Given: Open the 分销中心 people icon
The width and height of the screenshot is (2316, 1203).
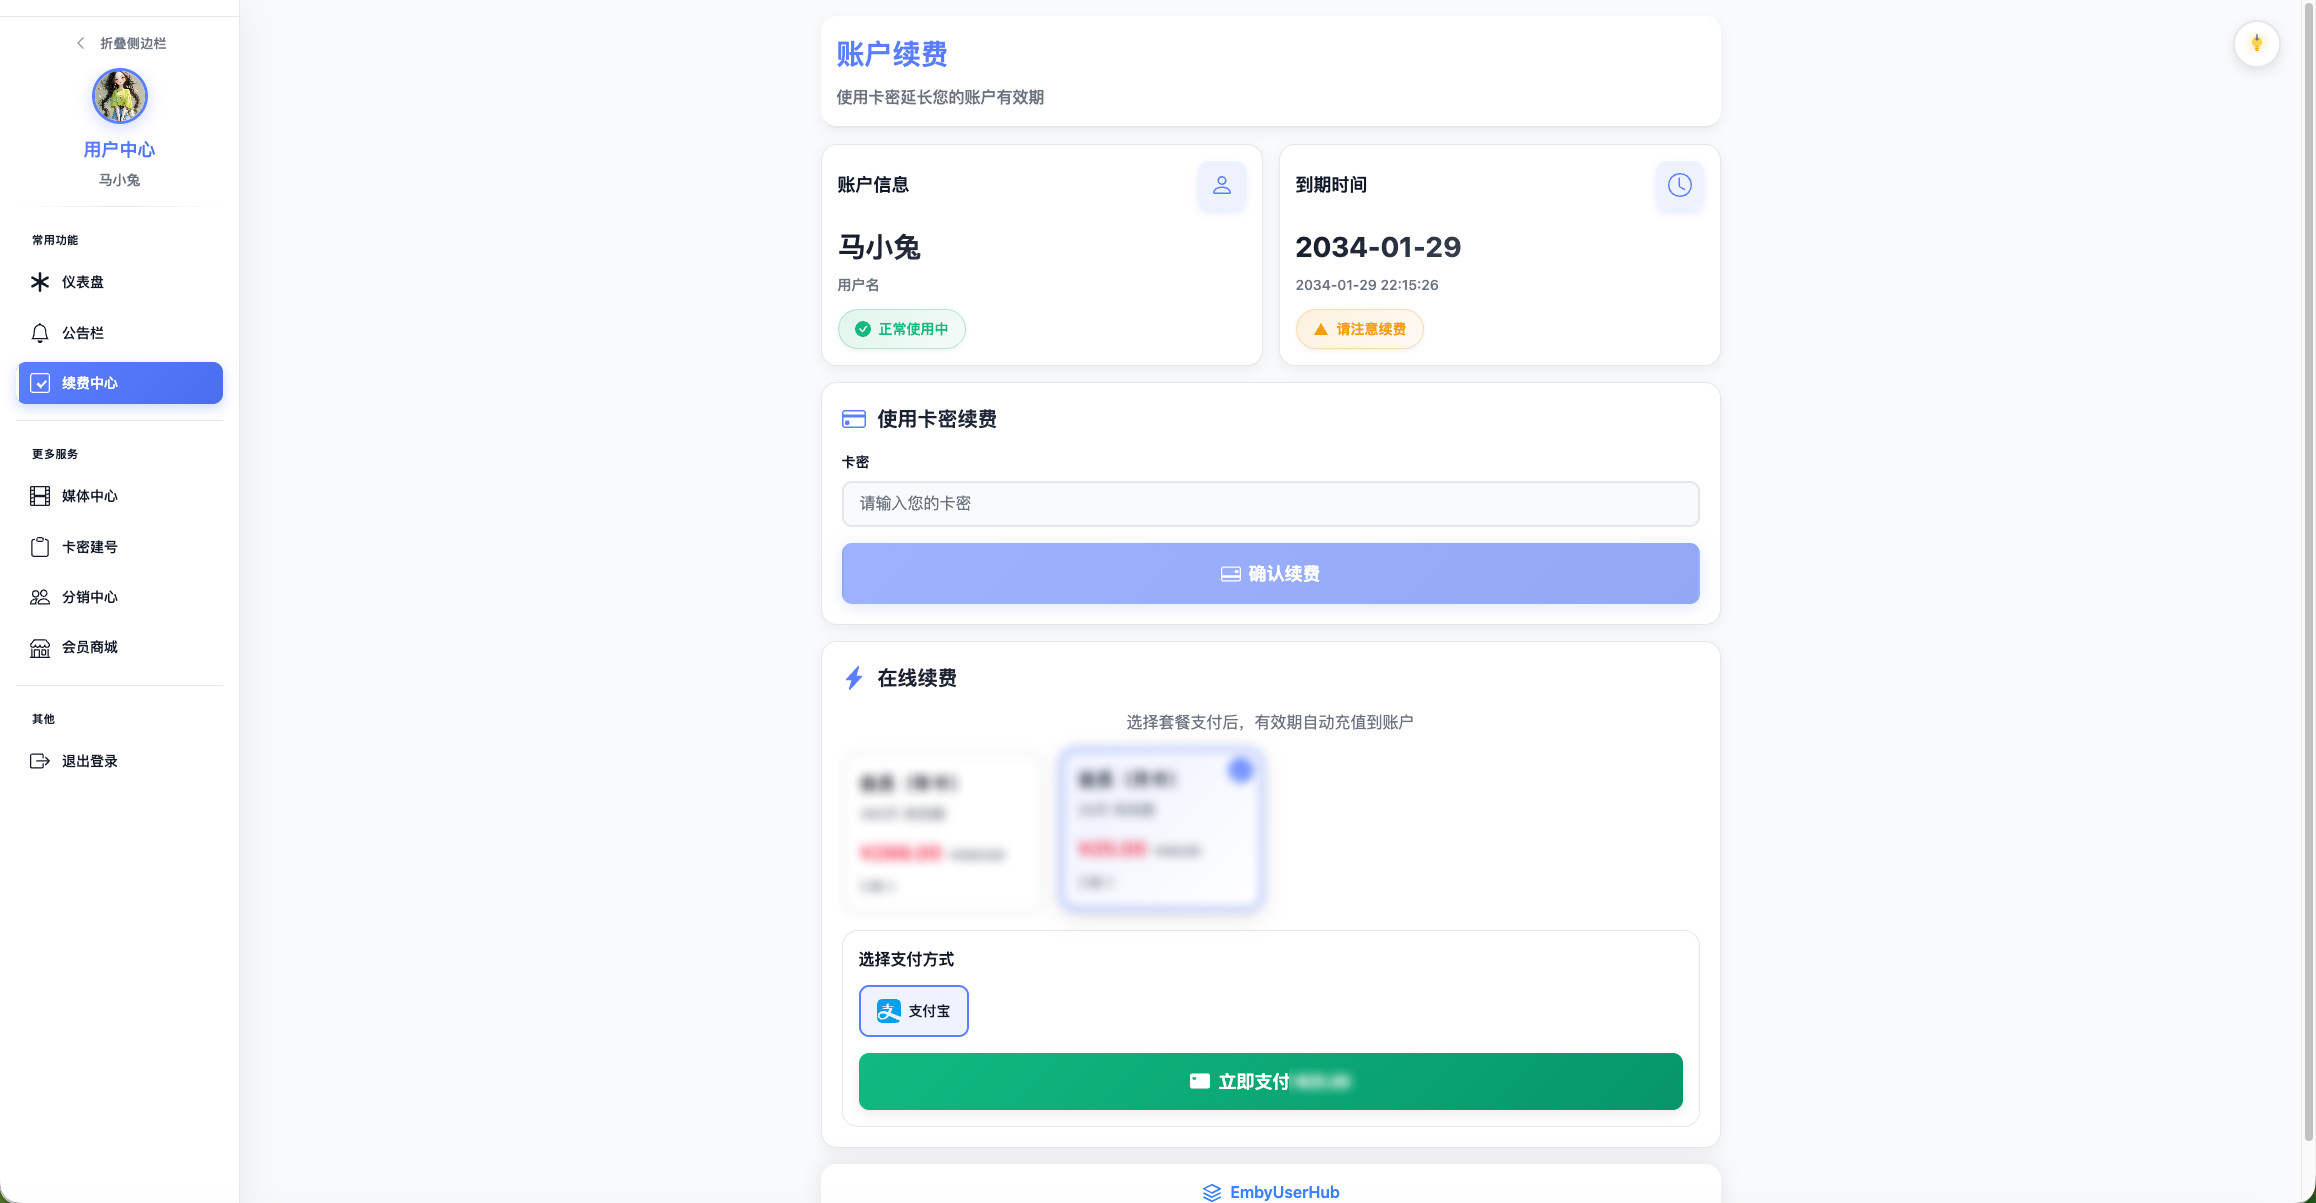Looking at the screenshot, I should click(40, 597).
